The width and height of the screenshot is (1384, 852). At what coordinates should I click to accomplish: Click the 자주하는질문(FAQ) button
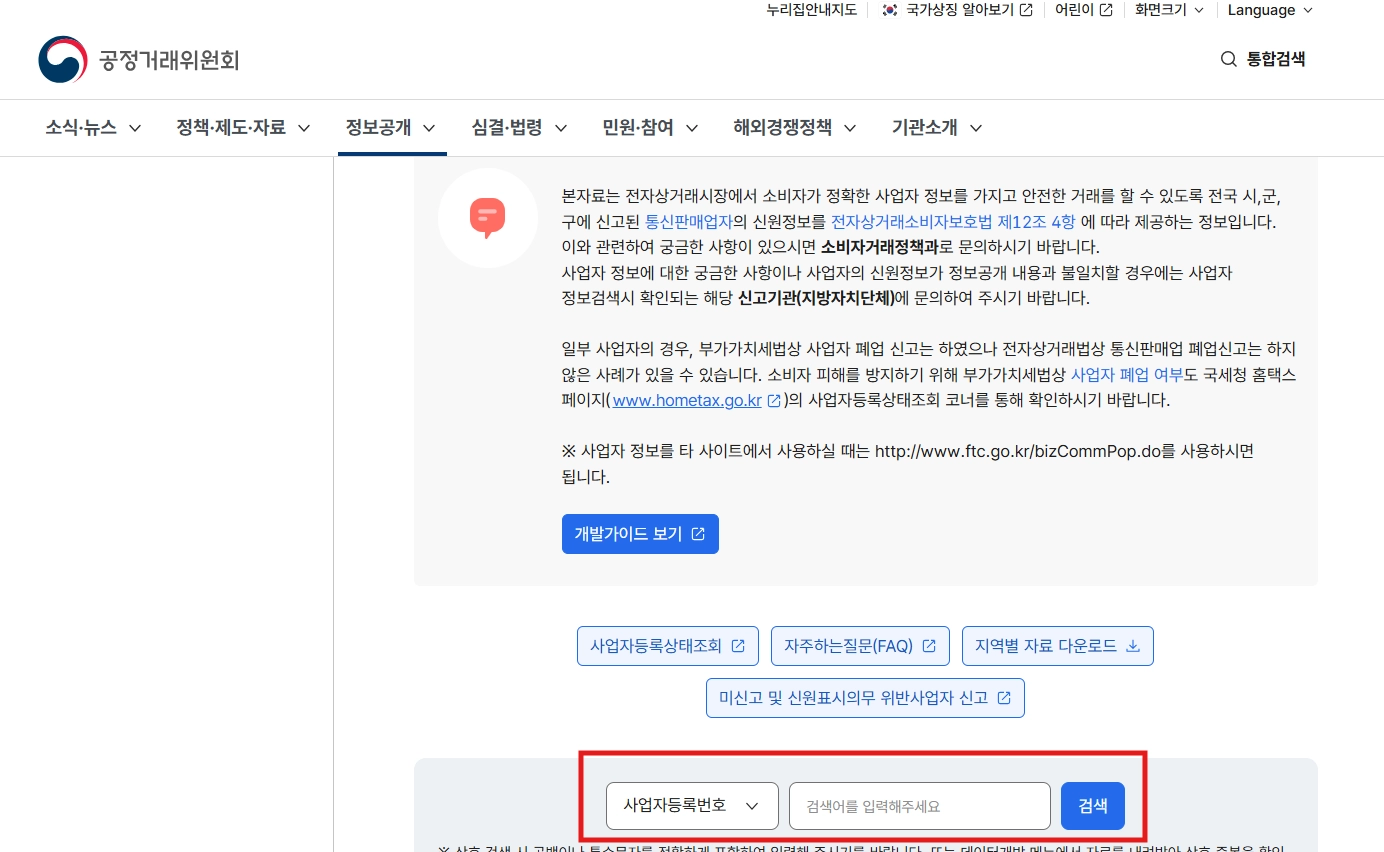860,646
